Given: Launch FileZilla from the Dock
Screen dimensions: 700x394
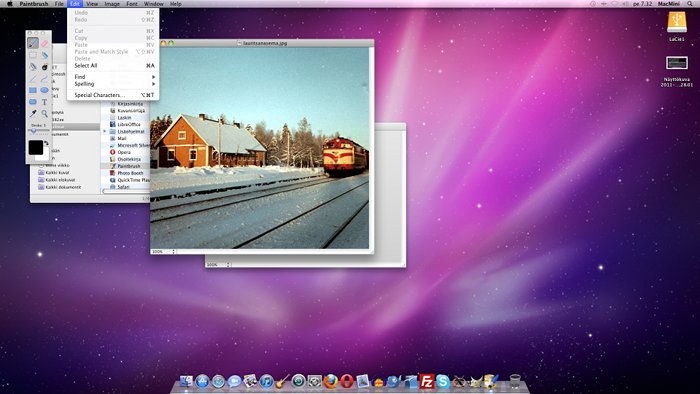Looking at the screenshot, I should click(x=427, y=382).
